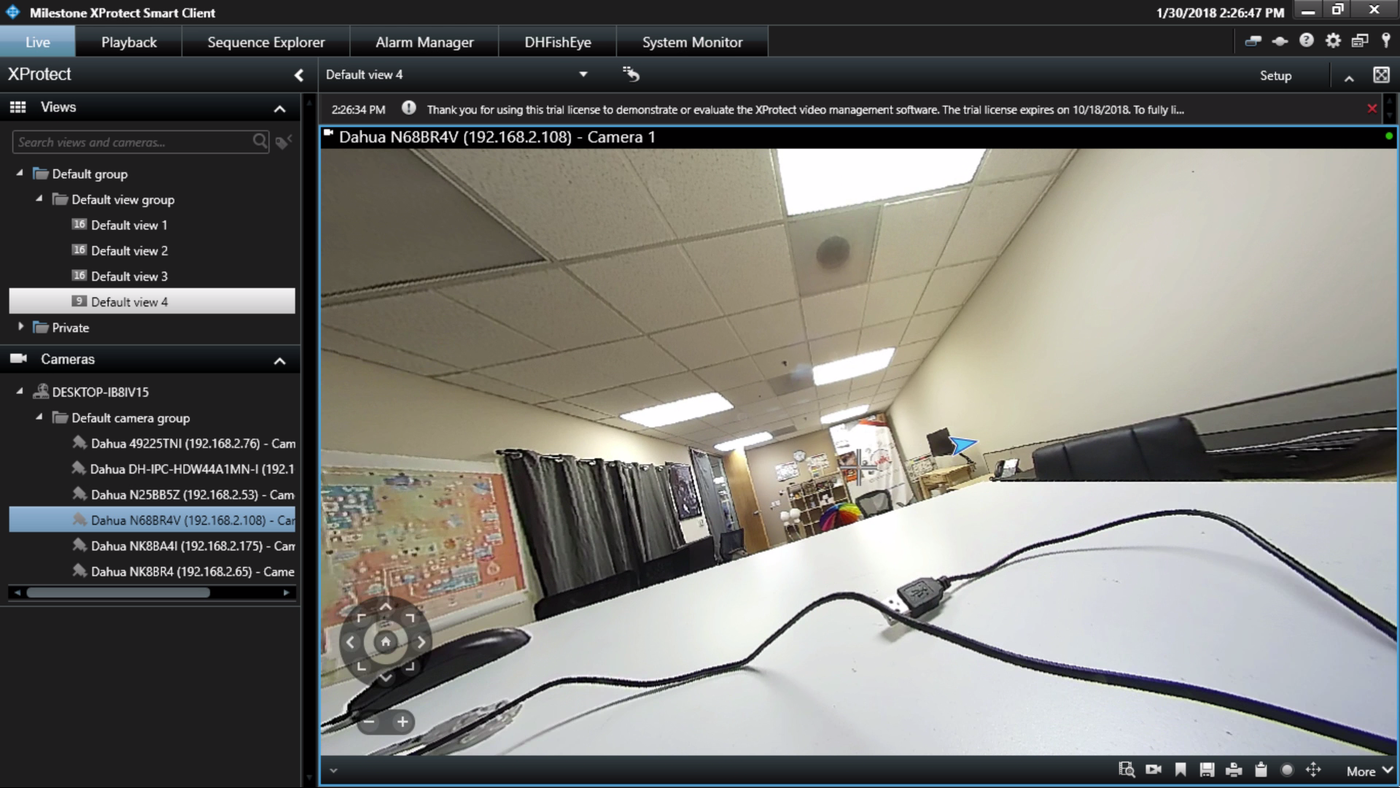1400x788 pixels.
Task: Select camera Dahua 49225TNI (192.168.2.76)
Action: point(183,443)
